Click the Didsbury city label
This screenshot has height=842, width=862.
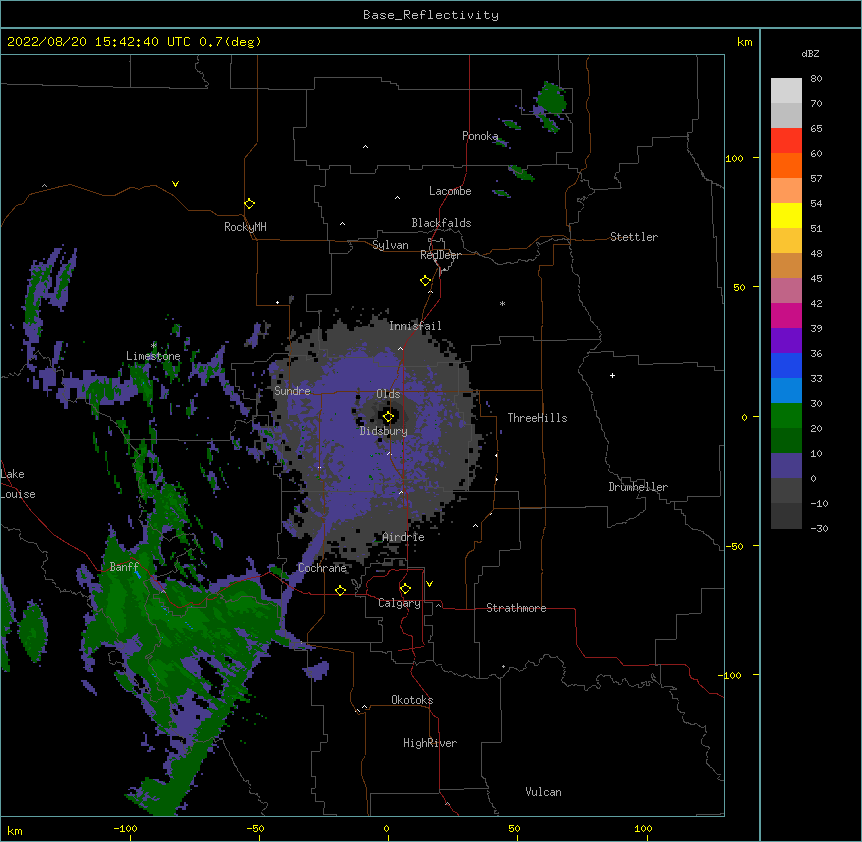384,431
